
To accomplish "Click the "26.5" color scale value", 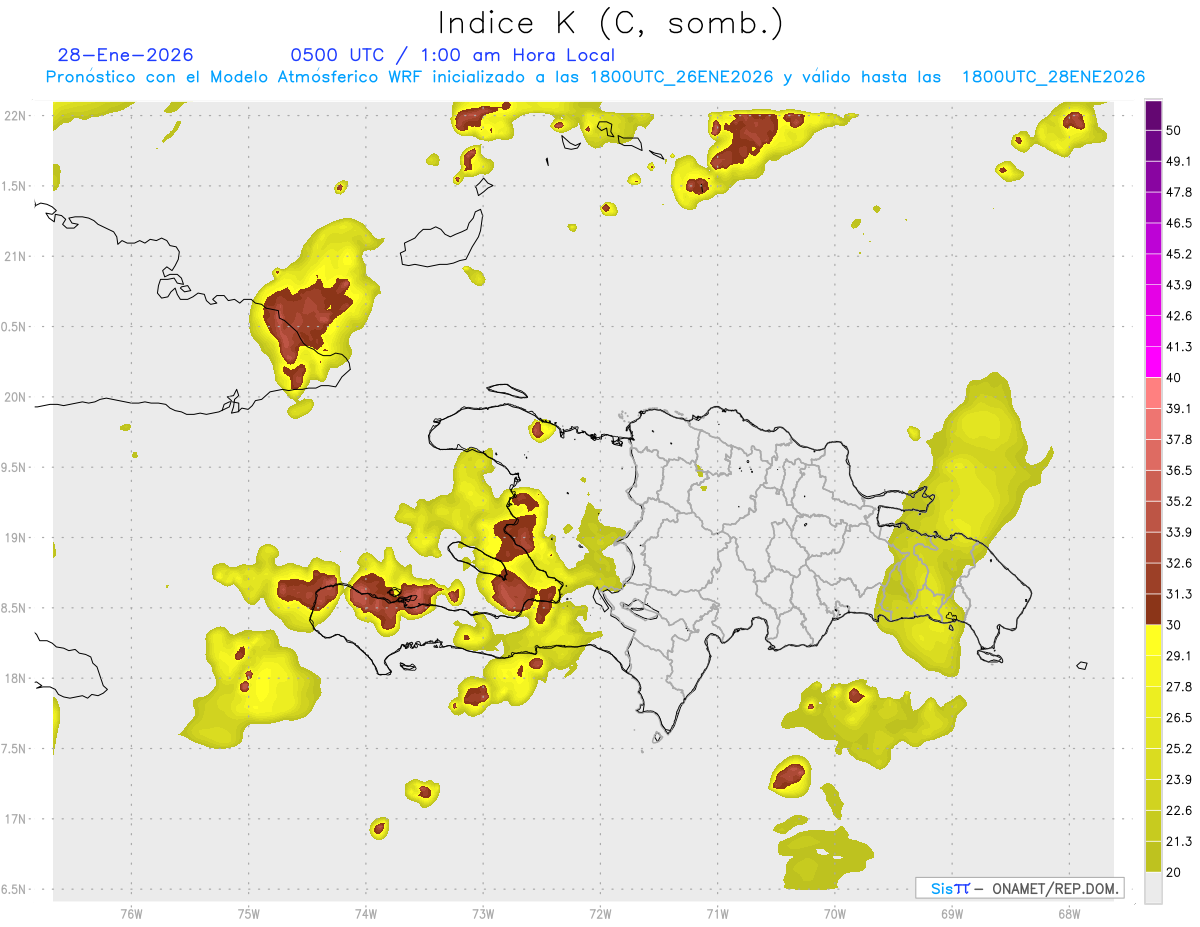I will tap(1179, 718).
